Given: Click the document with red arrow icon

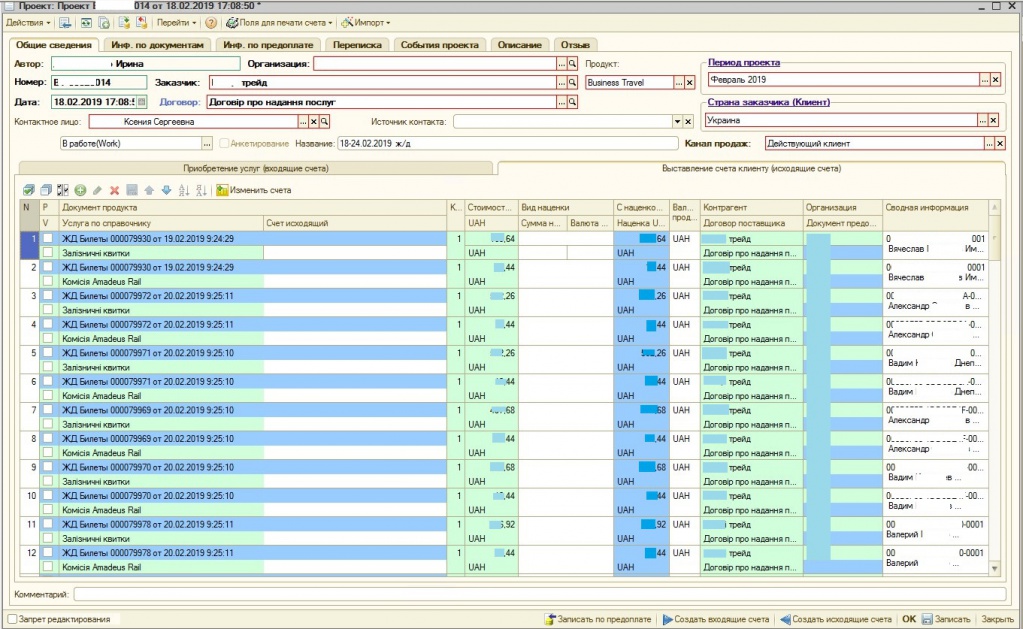Looking at the screenshot, I should pyautogui.click(x=142, y=23).
